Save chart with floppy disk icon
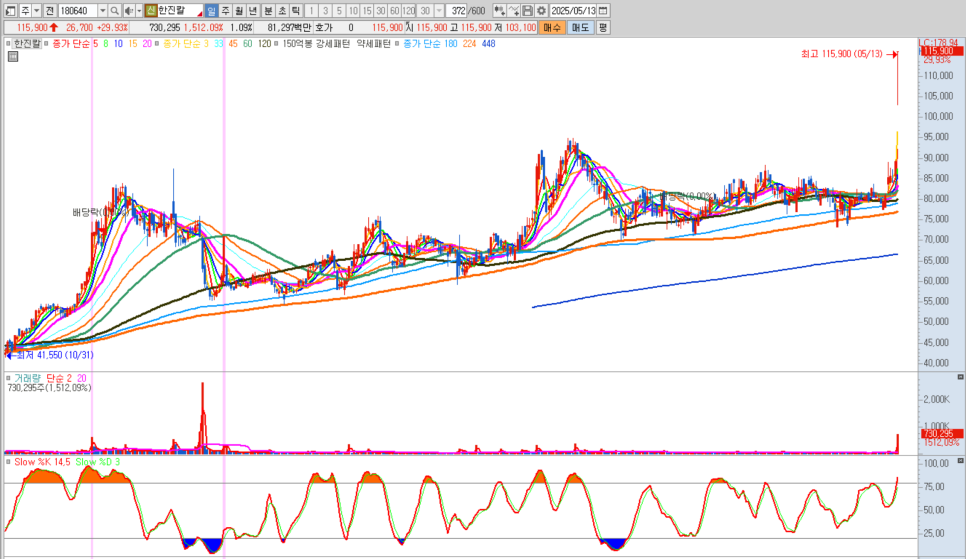This screenshot has height=559, width=966. click(527, 10)
